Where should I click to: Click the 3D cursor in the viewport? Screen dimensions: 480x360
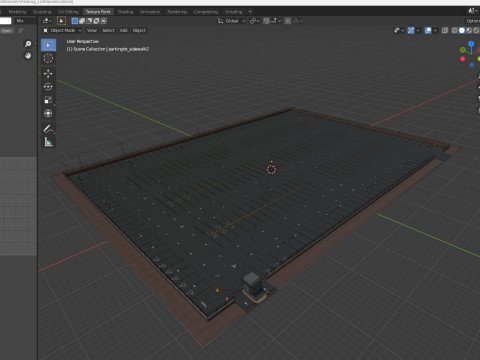point(271,170)
